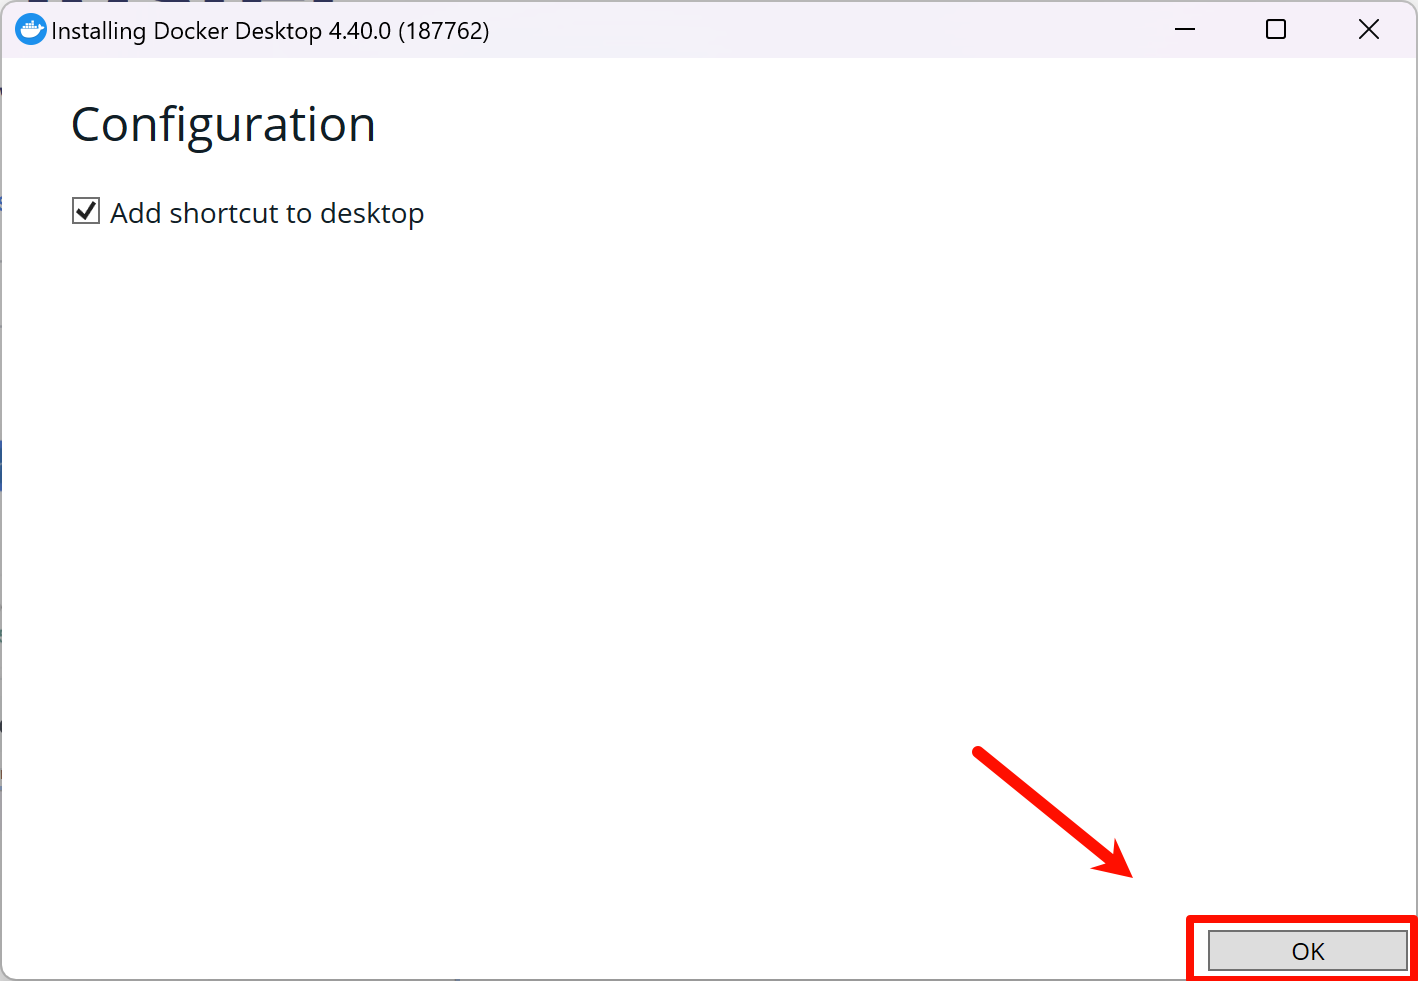Click the build number (187762) in title
Screen dimensions: 1418x981
coord(444,31)
